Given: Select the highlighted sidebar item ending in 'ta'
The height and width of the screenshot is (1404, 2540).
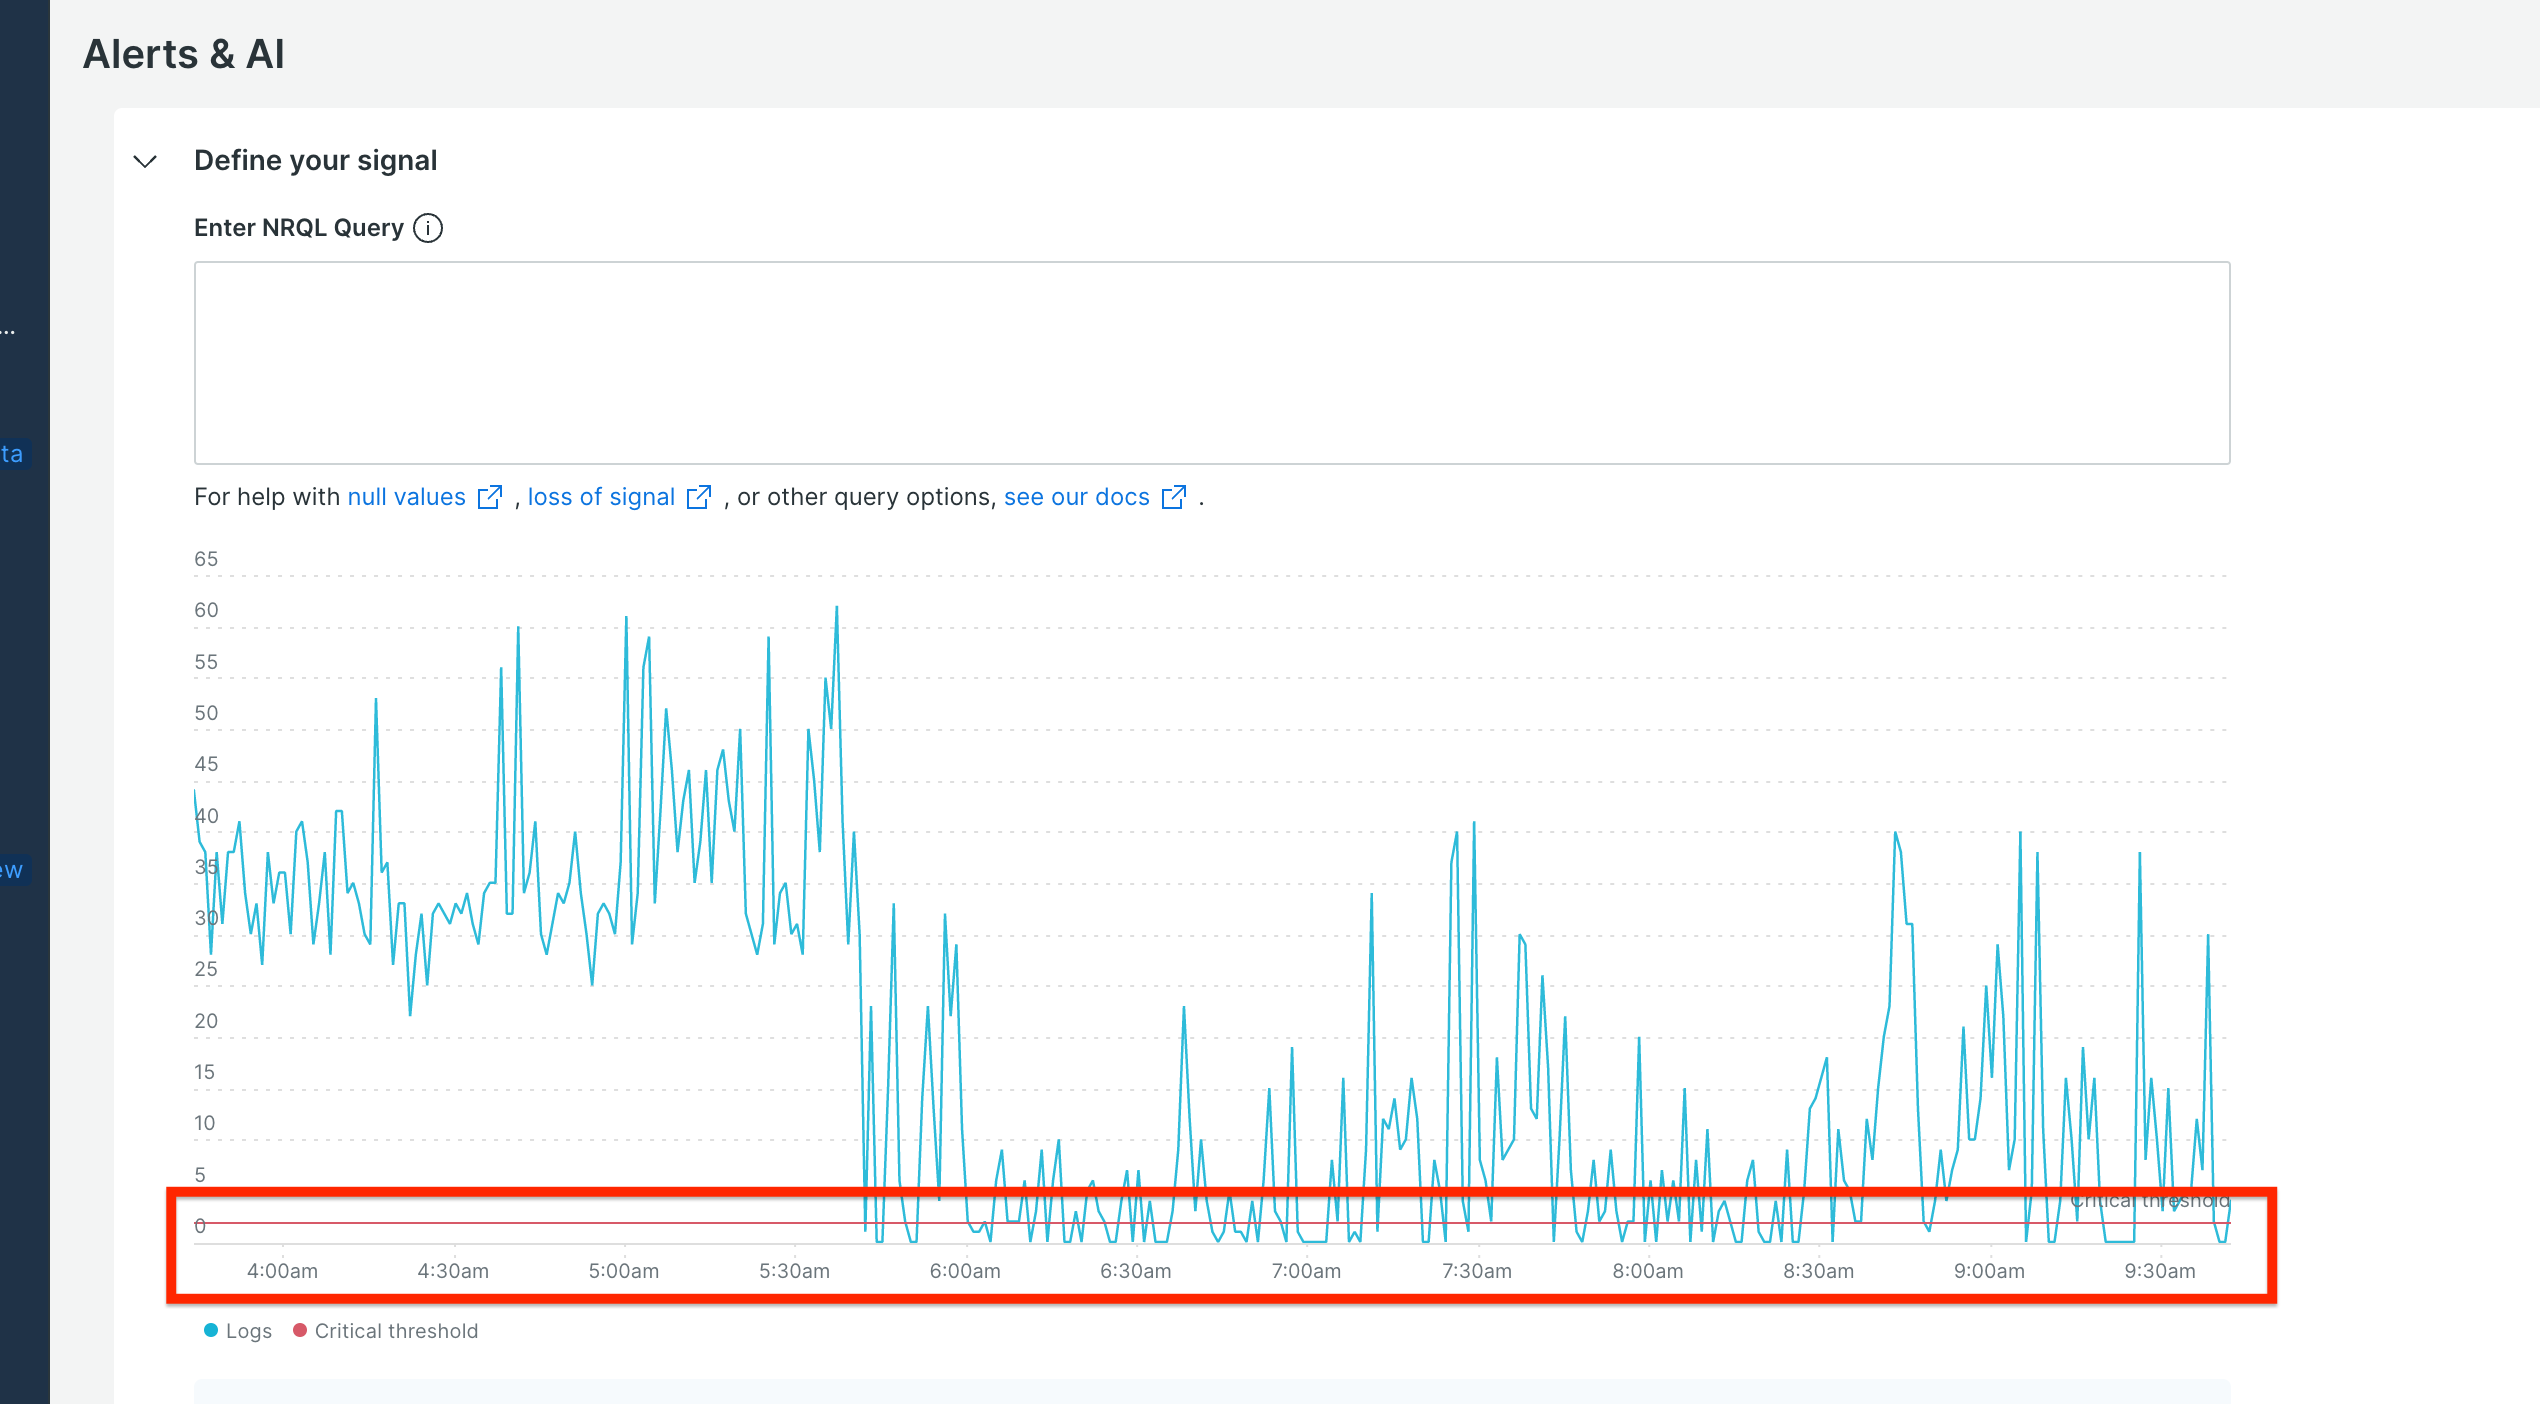Looking at the screenshot, I should coord(14,454).
